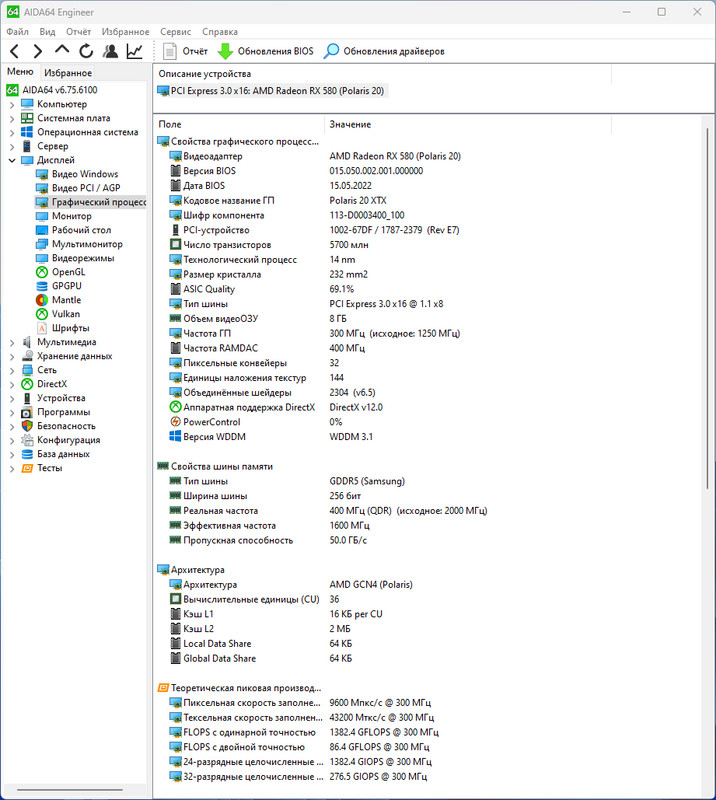The height and width of the screenshot is (800, 716).
Task: Select the Рабочий стол icon in tree
Action: [x=42, y=230]
